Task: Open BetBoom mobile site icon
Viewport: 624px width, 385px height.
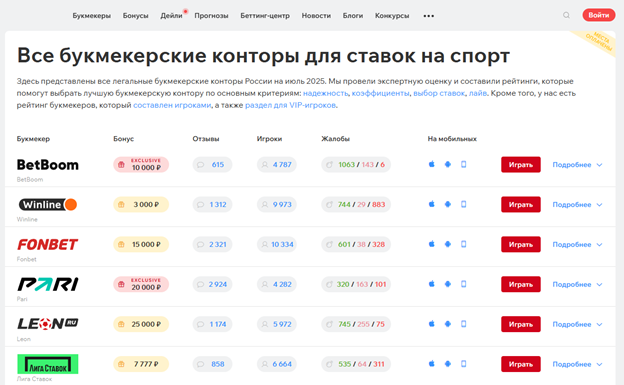Action: [x=464, y=164]
